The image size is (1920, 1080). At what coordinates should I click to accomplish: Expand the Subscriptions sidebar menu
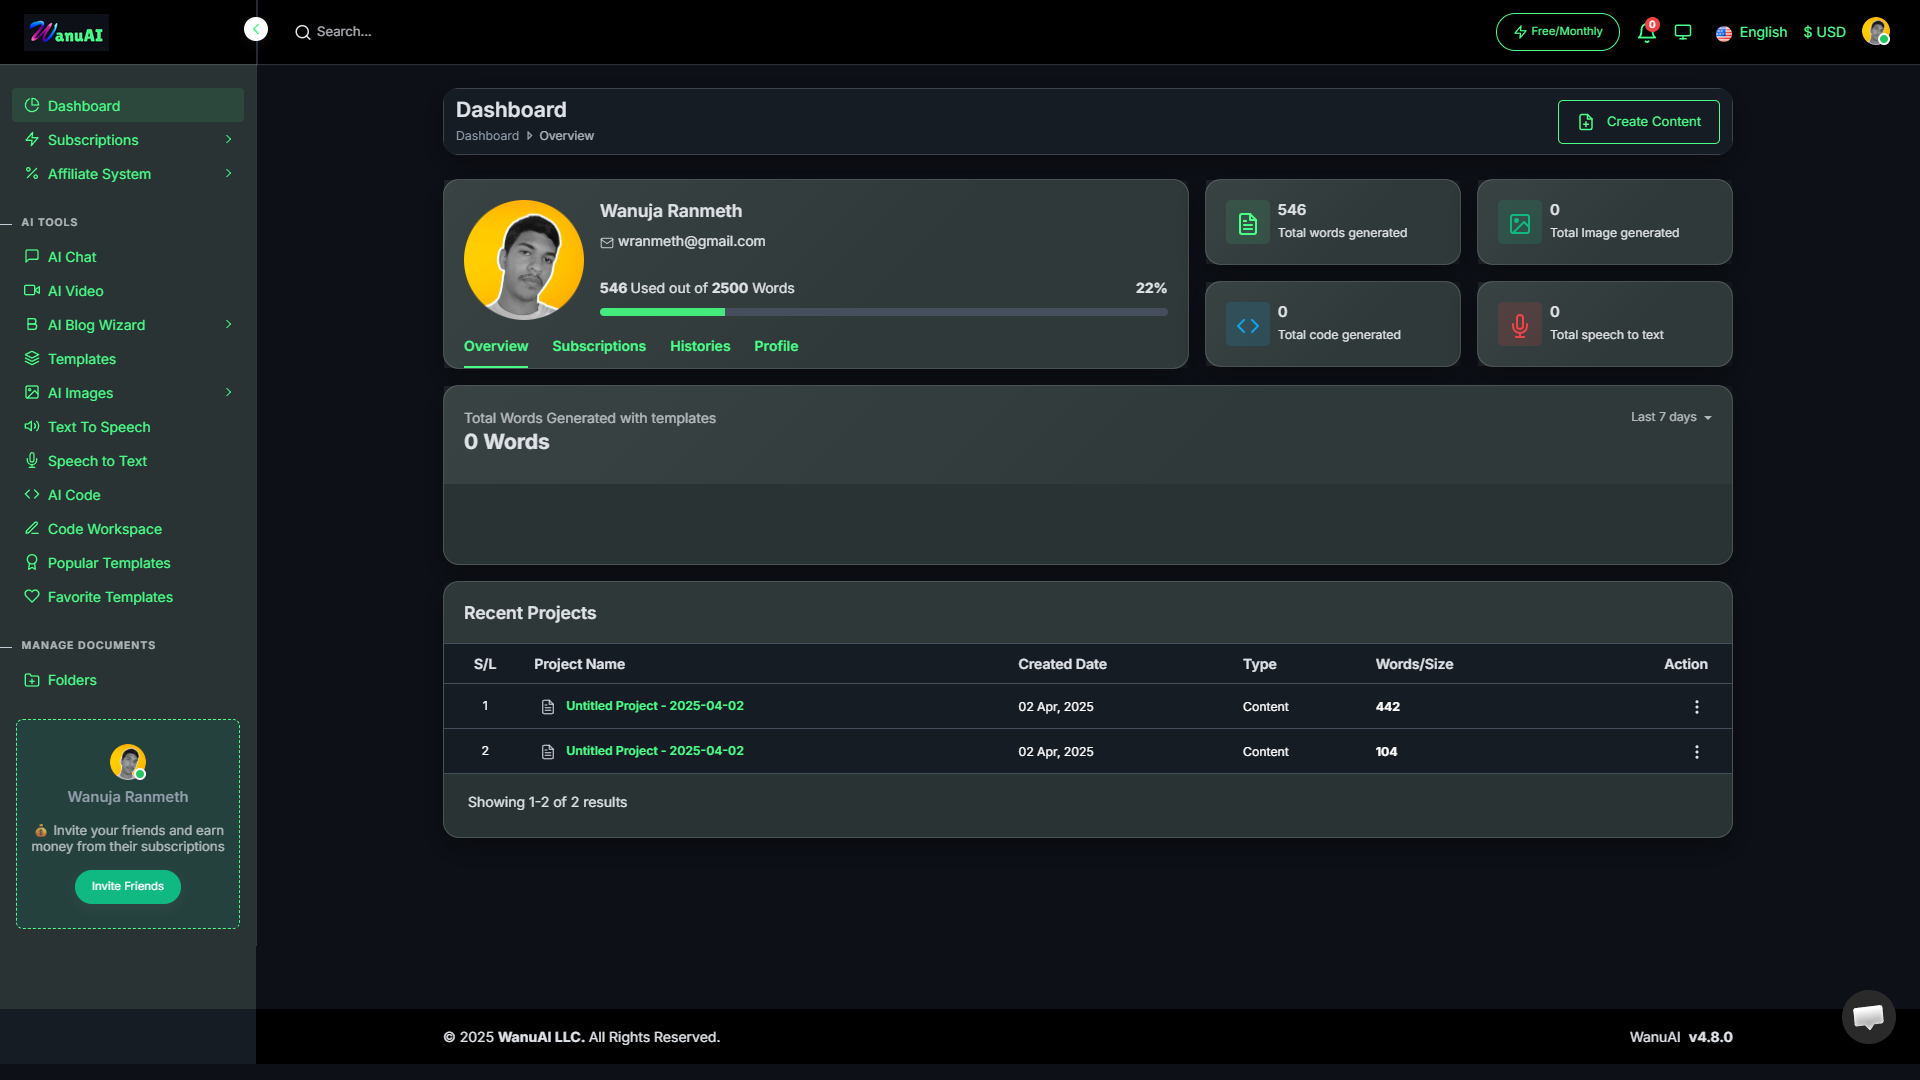(x=127, y=140)
